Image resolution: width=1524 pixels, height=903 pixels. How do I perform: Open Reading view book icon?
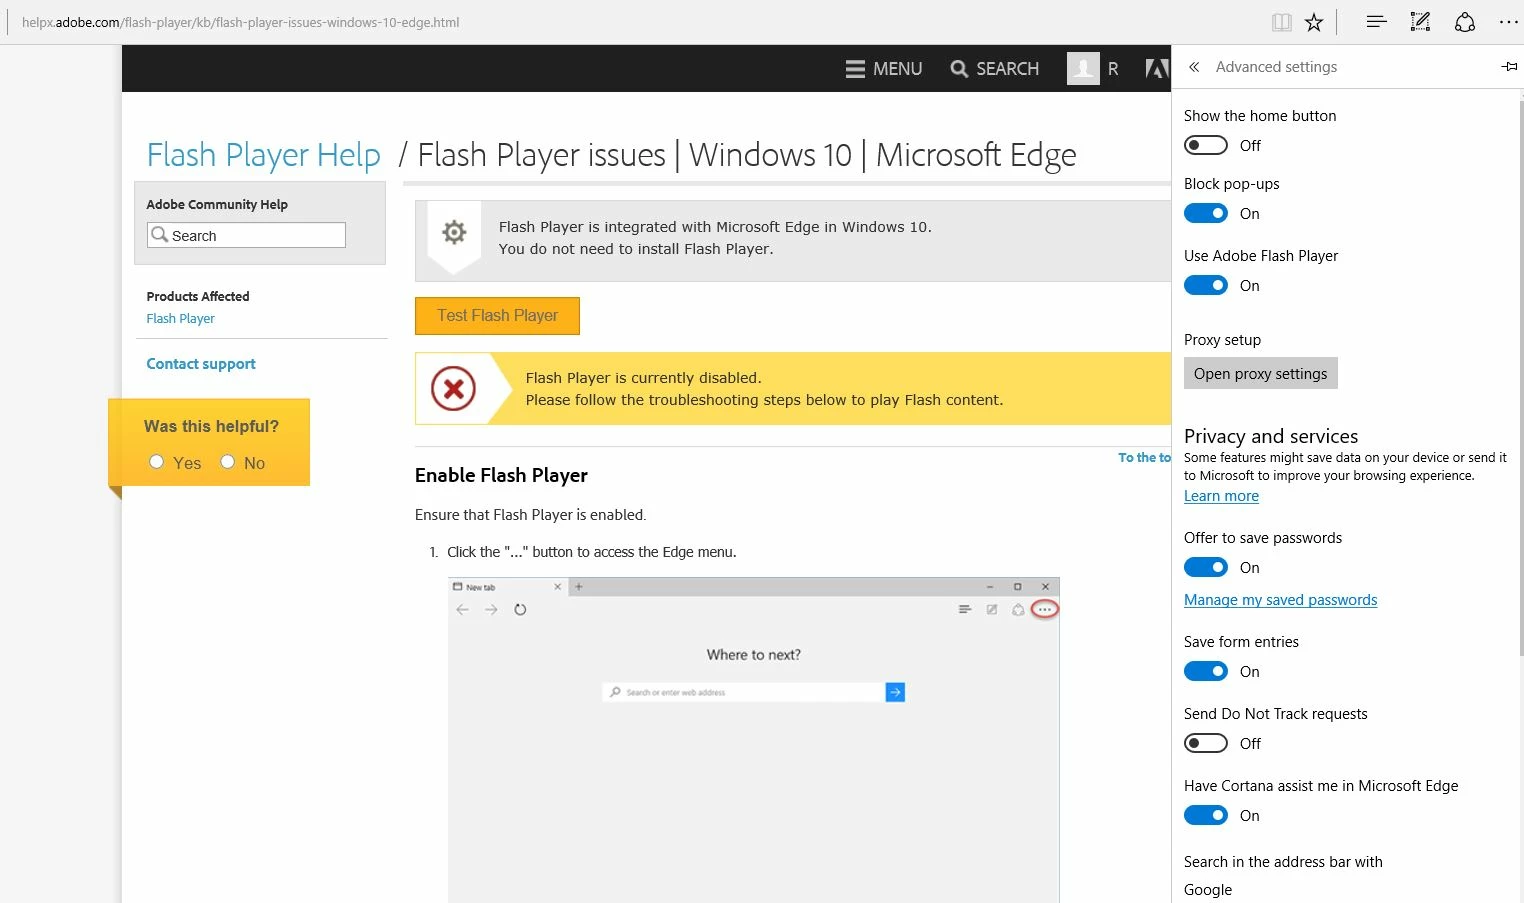[1281, 22]
